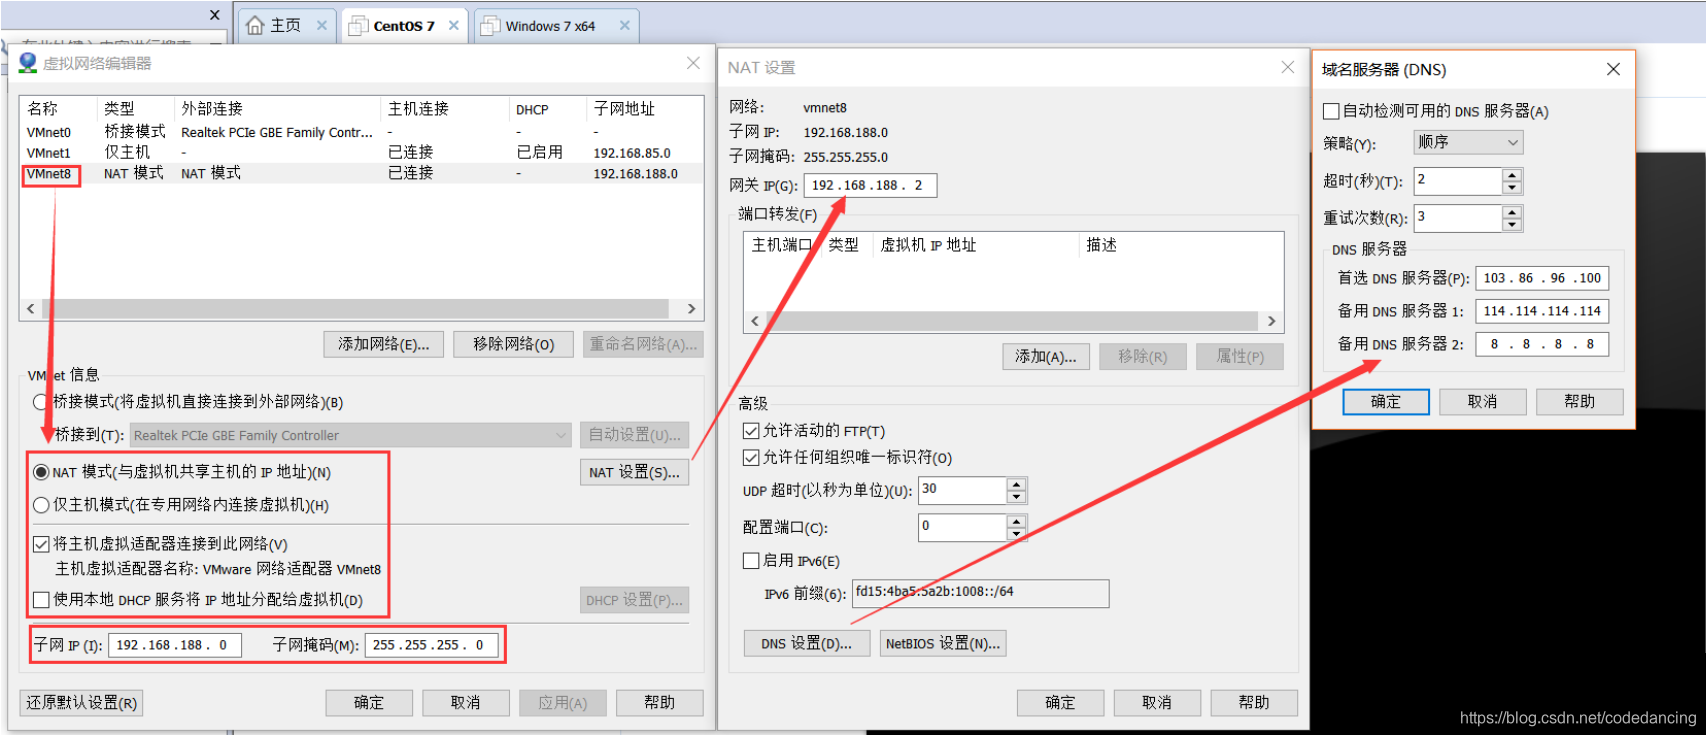Confirm 虚拟网络编辑器 with 确定
The width and height of the screenshot is (1706, 737).
369,703
